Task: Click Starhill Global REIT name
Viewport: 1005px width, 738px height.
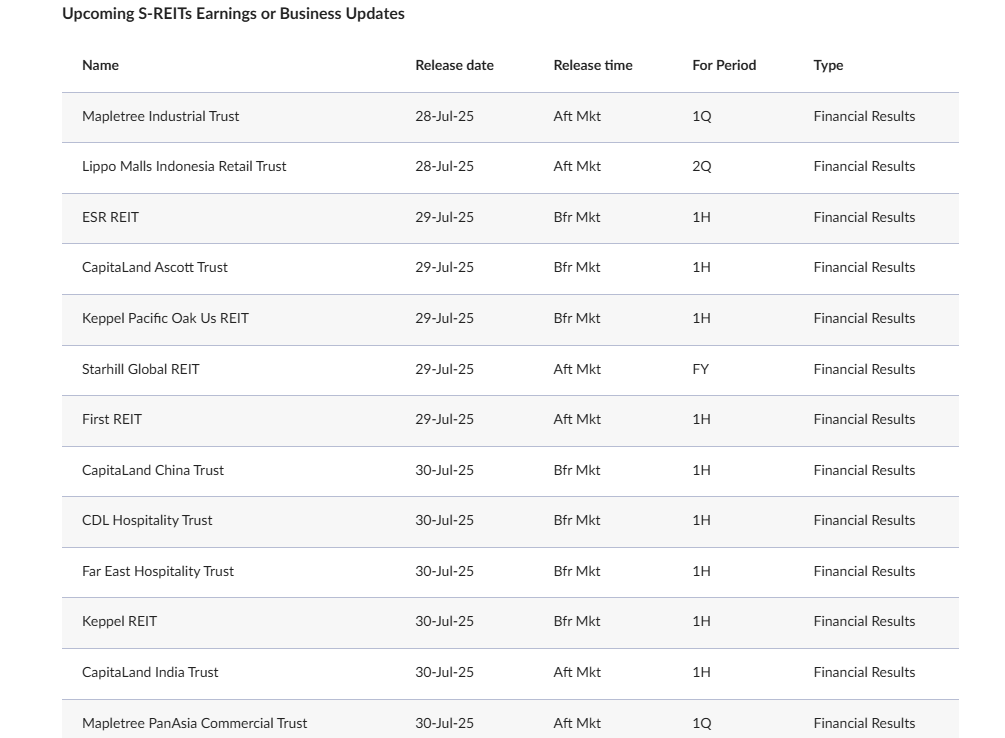Action: [141, 369]
